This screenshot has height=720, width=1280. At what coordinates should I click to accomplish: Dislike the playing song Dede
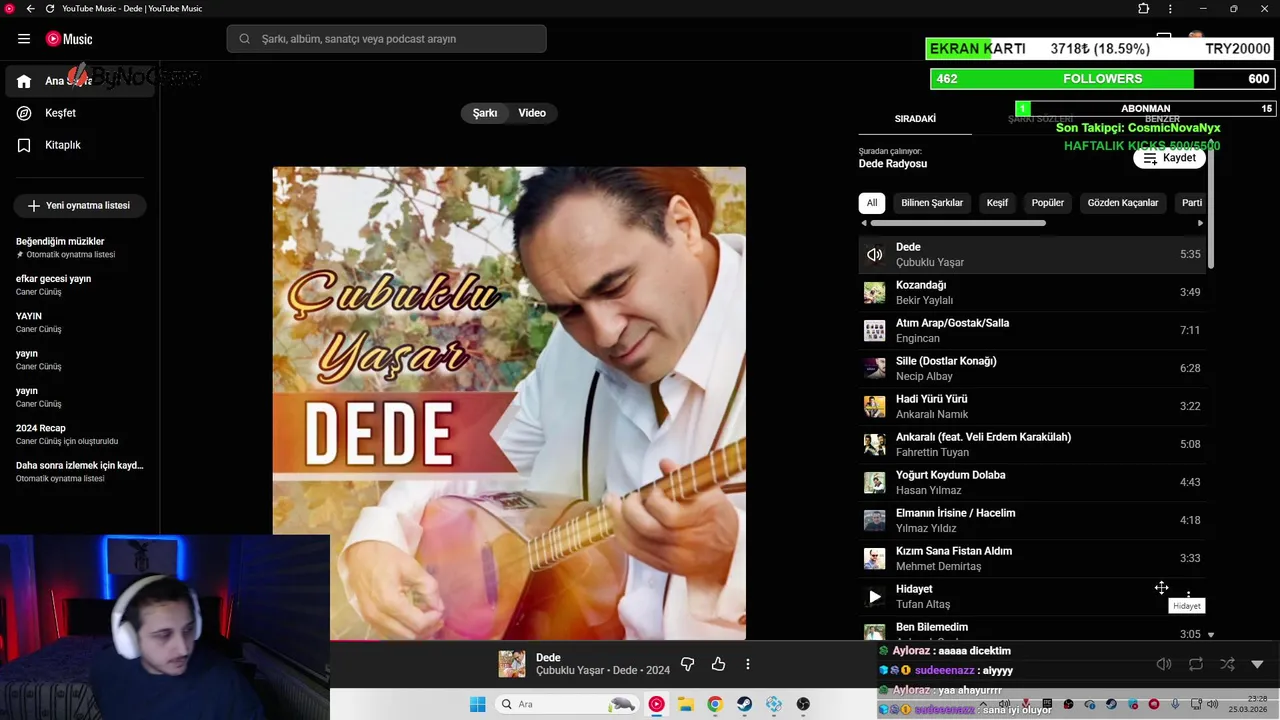pos(687,664)
